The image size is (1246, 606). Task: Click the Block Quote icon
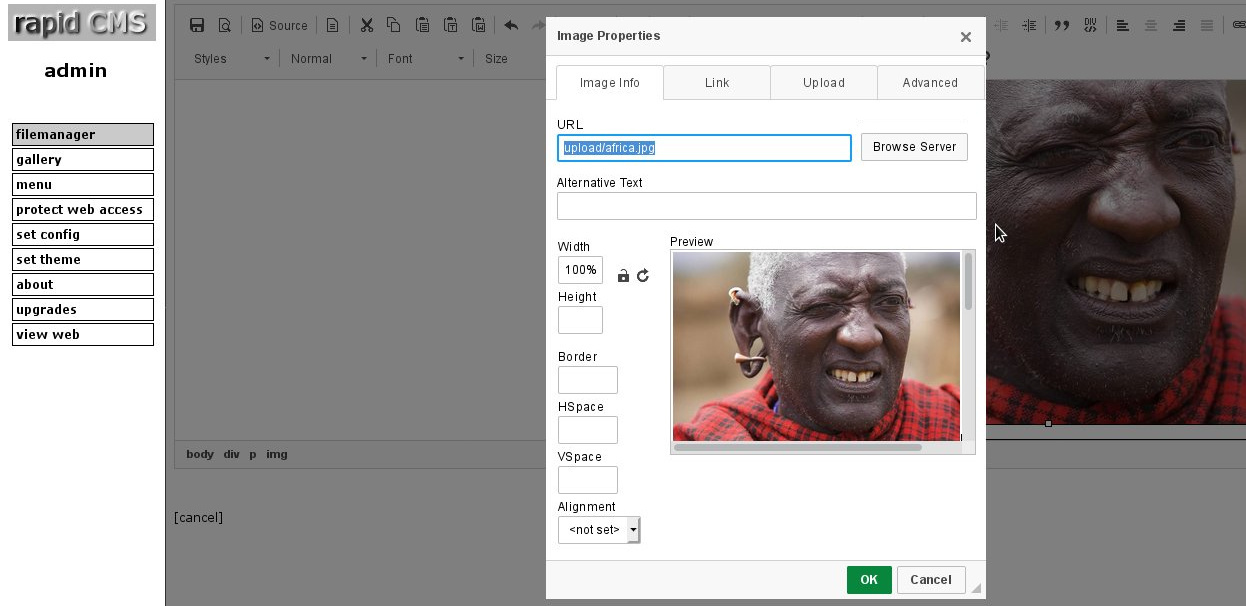tap(1062, 26)
